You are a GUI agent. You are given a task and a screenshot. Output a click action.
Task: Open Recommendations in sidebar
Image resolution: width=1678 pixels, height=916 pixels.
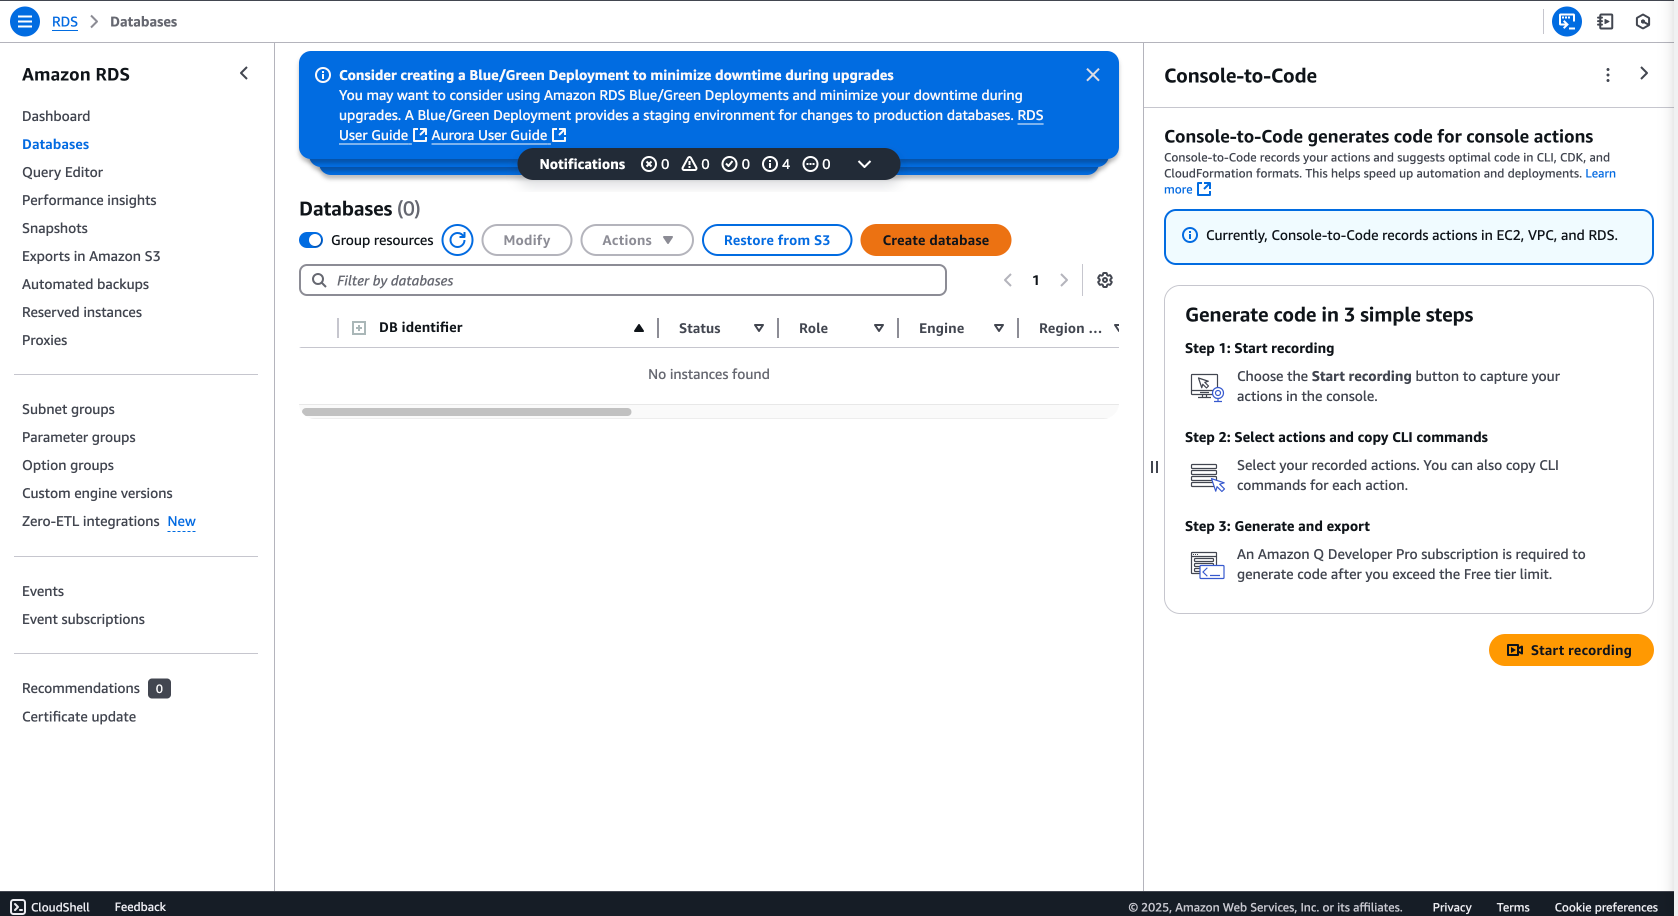81,688
